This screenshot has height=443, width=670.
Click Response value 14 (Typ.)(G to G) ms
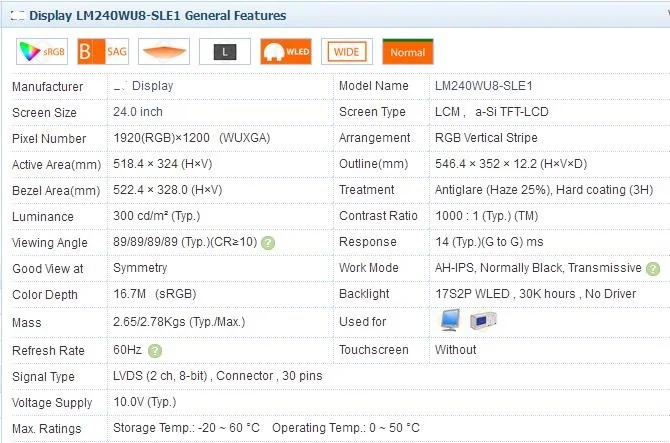[x=489, y=242]
